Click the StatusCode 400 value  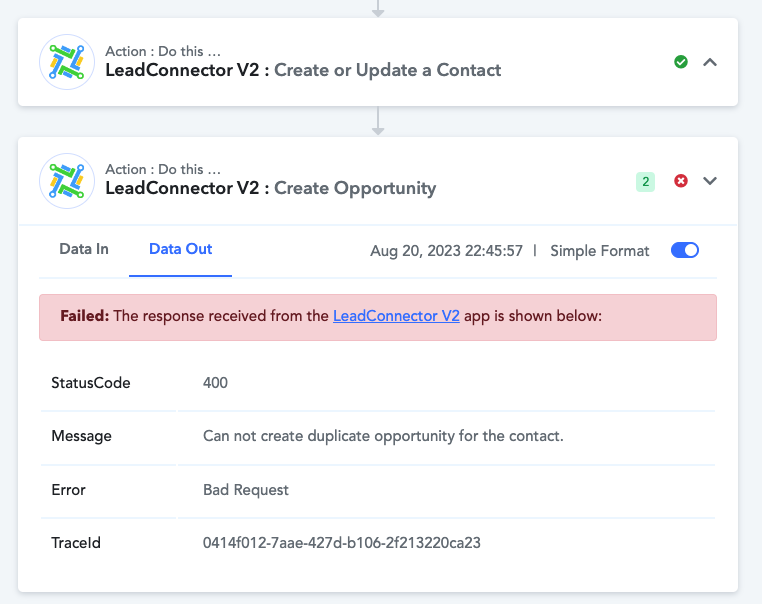click(x=215, y=383)
